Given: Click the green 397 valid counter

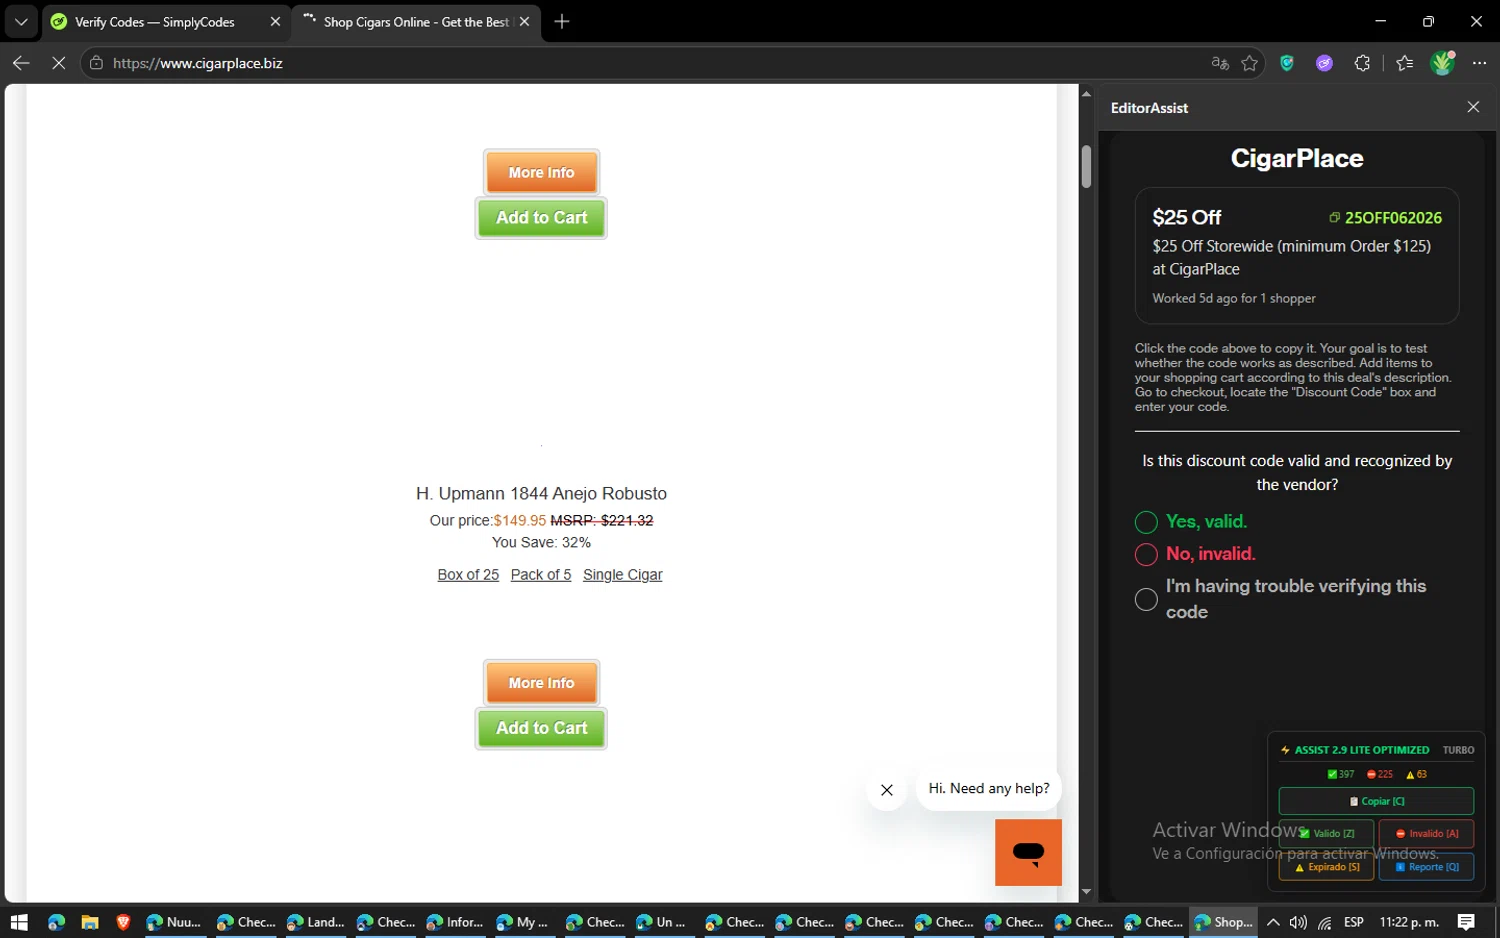Looking at the screenshot, I should (x=1340, y=774).
